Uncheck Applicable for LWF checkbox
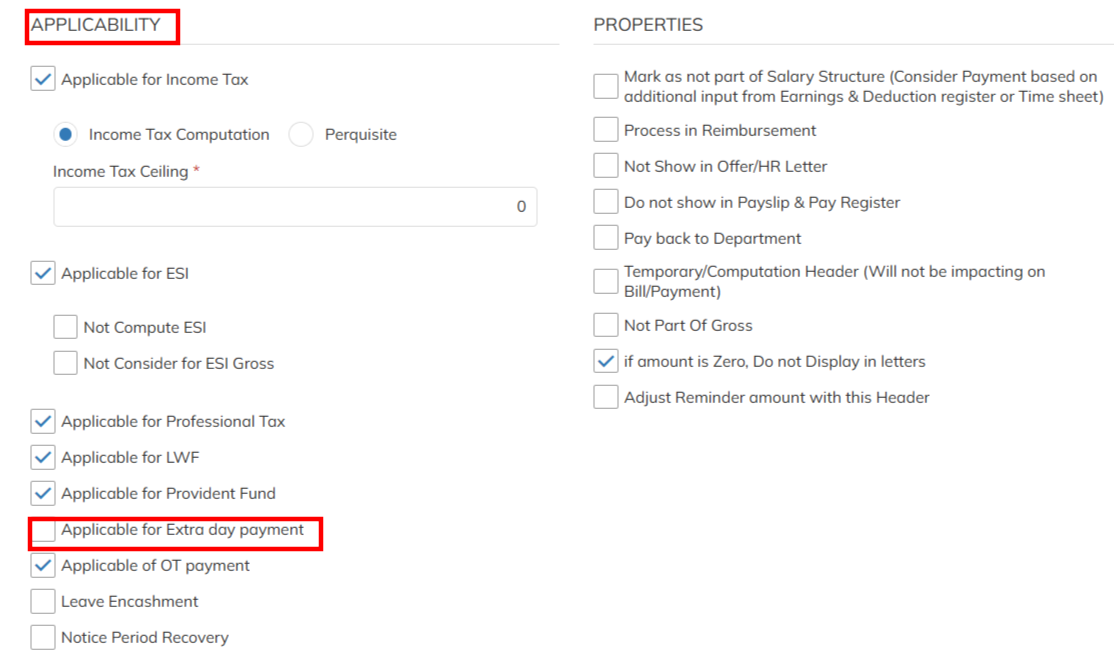Image resolution: width=1114 pixels, height=661 pixels. [x=43, y=458]
